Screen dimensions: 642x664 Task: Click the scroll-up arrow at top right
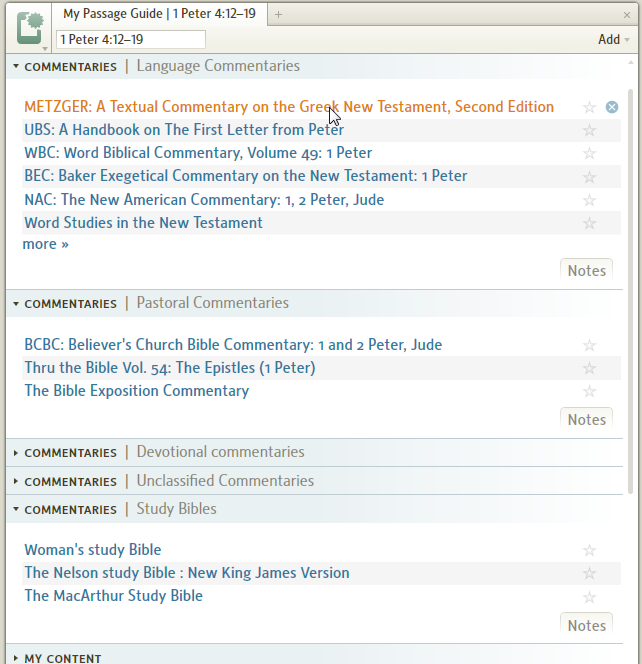click(x=631, y=63)
